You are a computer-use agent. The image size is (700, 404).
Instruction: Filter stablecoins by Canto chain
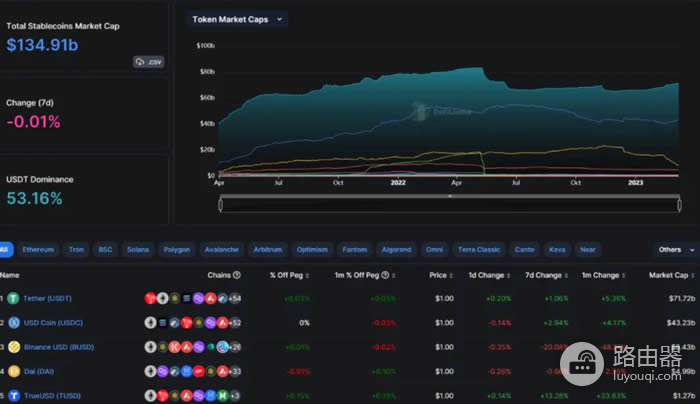point(525,250)
